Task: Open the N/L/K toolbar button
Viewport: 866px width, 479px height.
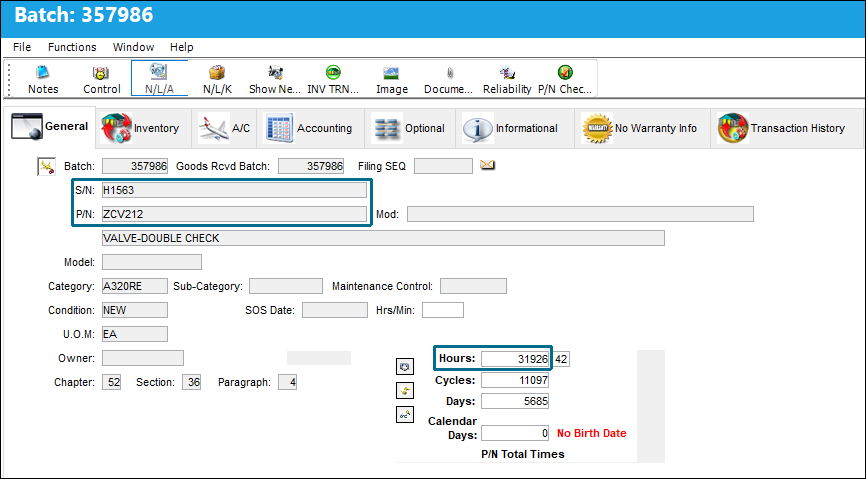Action: (x=218, y=79)
